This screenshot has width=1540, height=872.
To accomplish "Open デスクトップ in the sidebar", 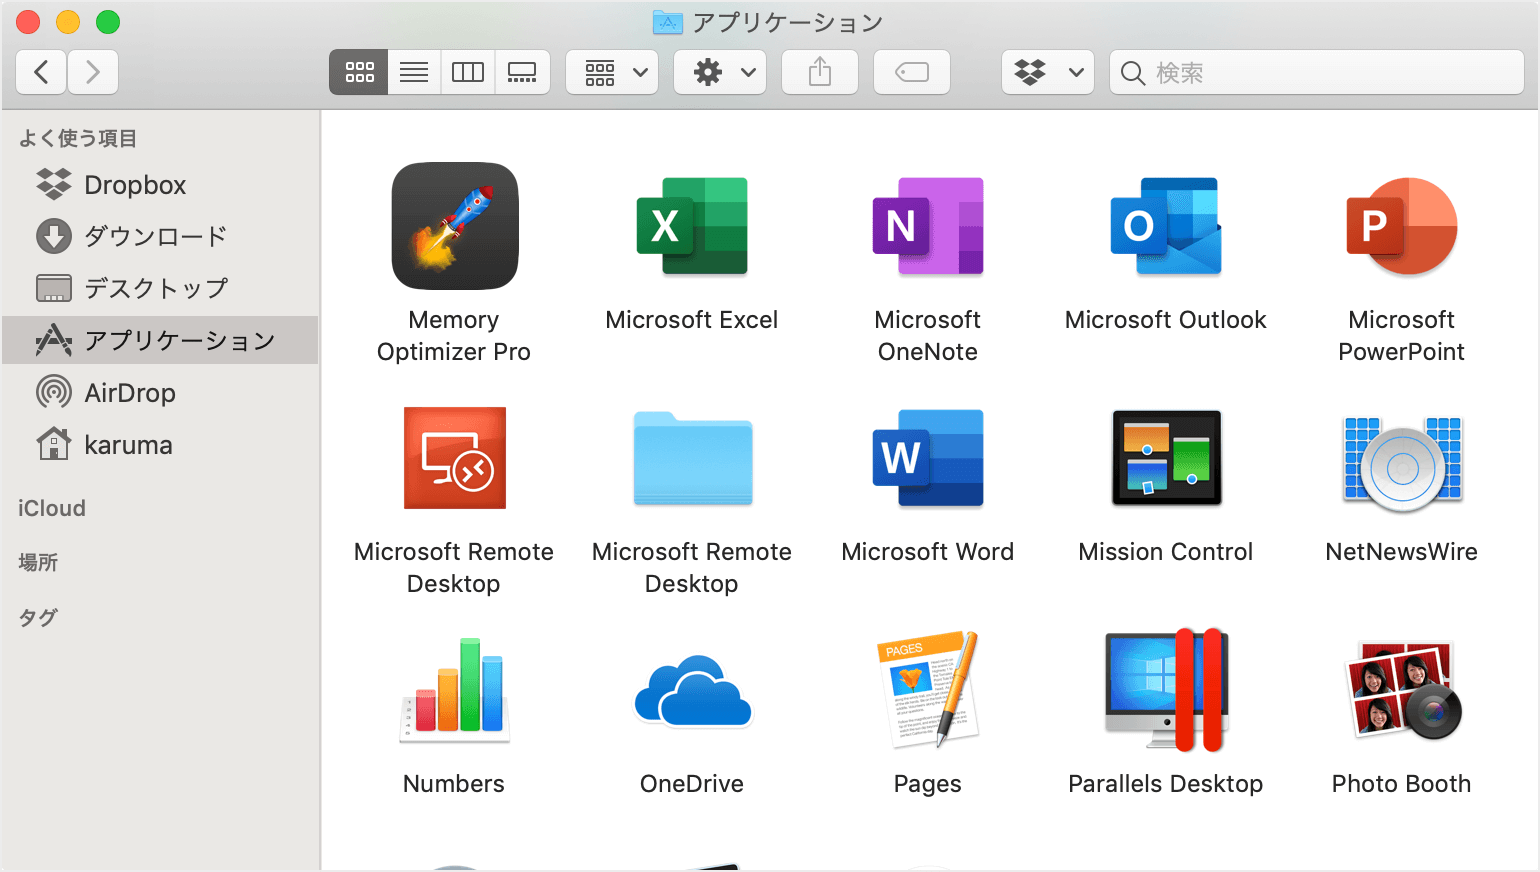I will pyautogui.click(x=160, y=288).
